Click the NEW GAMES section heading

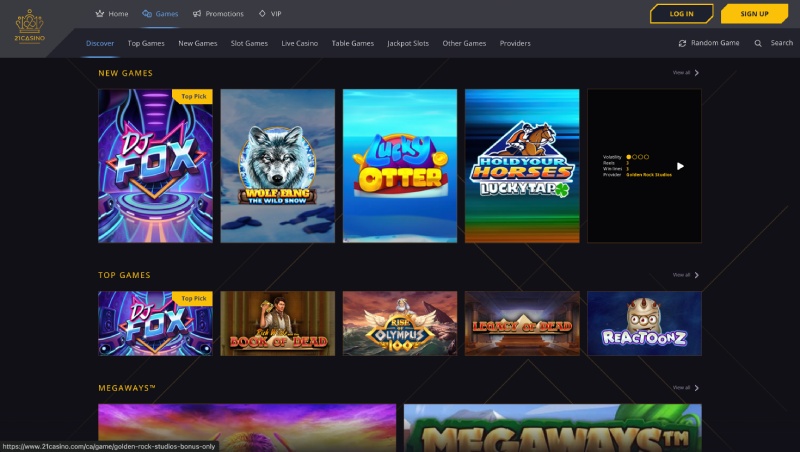[126, 73]
